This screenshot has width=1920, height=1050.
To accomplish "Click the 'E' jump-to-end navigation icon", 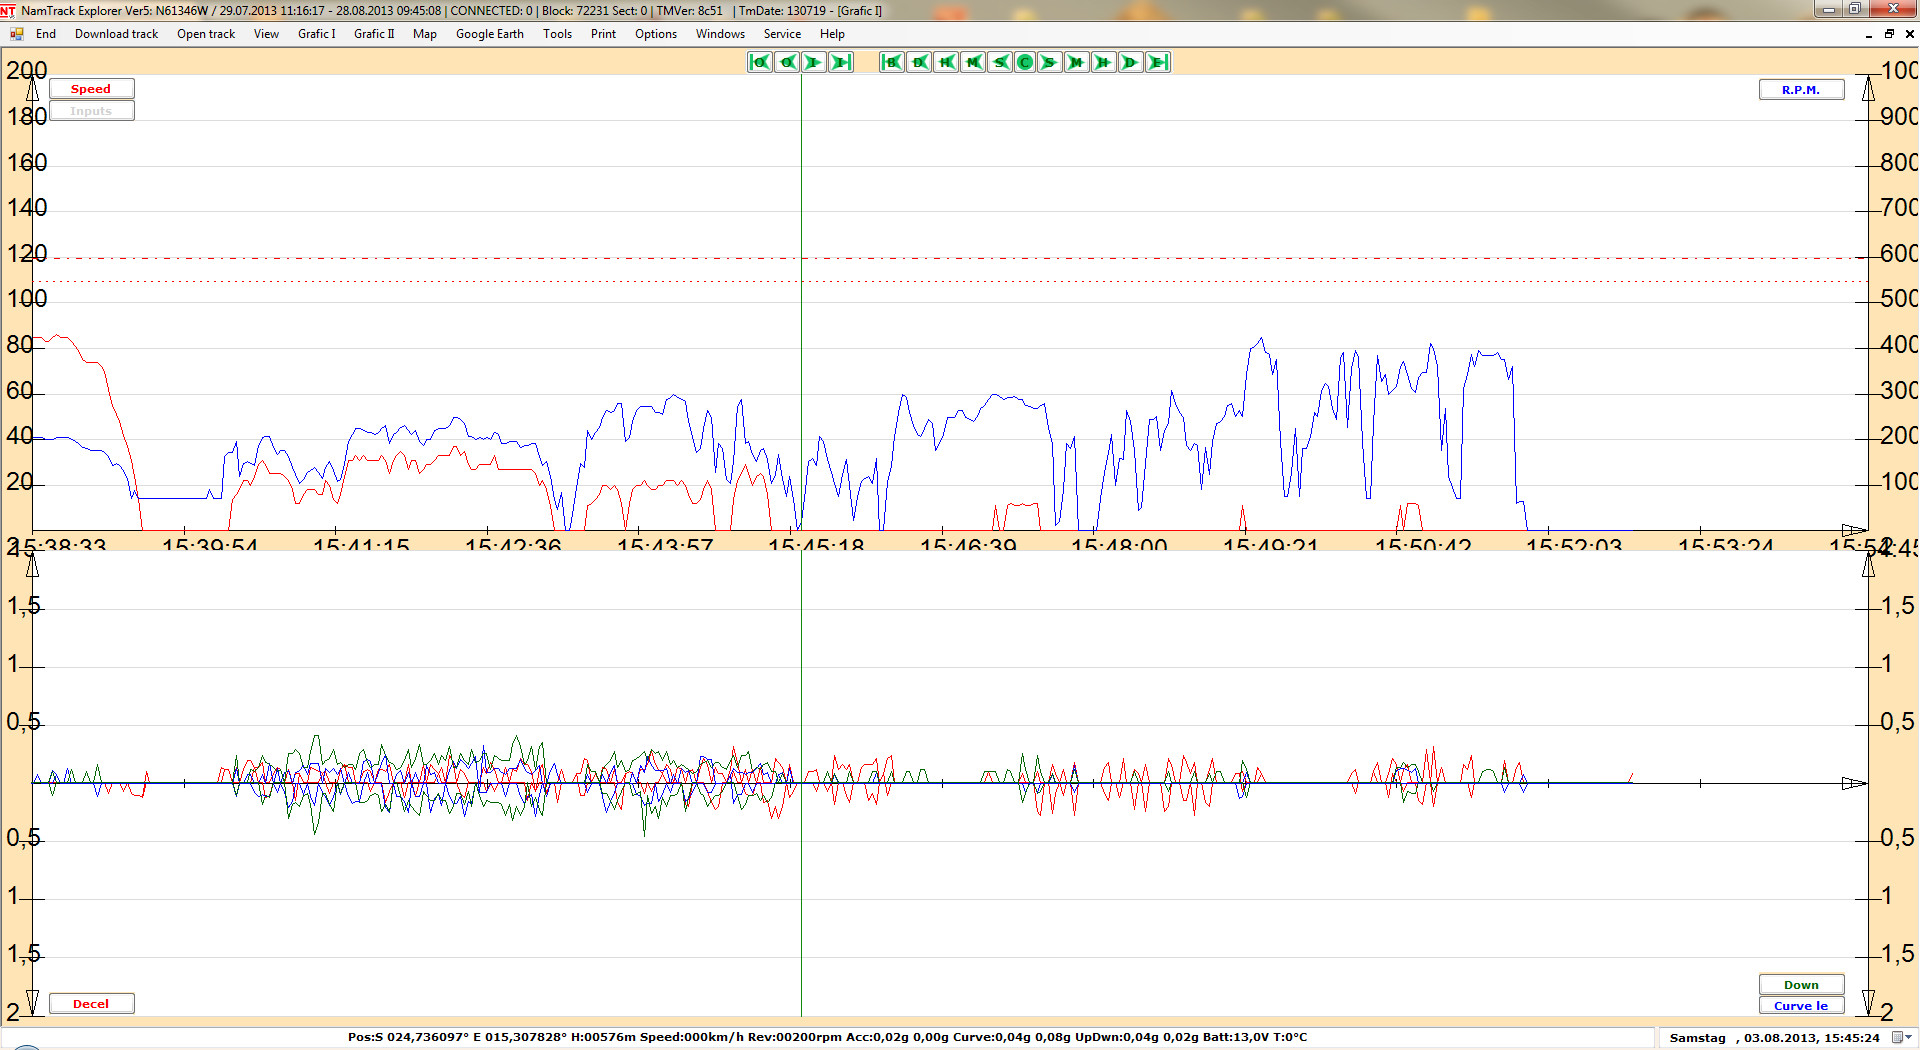I will click(1157, 62).
